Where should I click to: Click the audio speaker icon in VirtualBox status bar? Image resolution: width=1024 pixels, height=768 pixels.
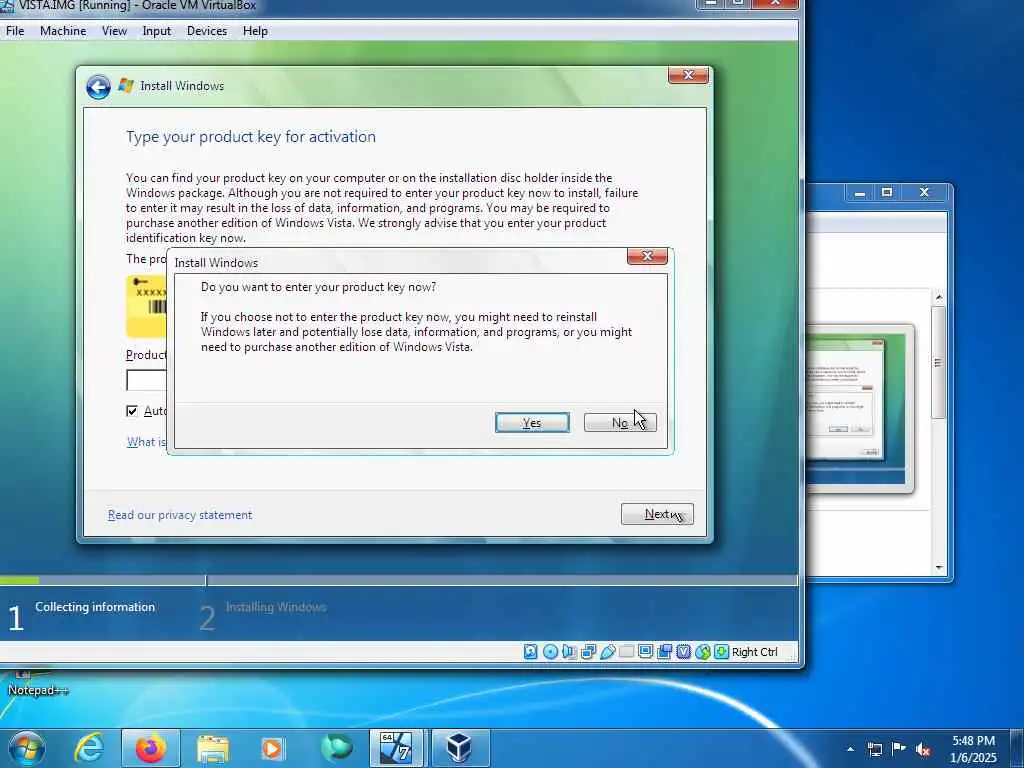tap(569, 652)
